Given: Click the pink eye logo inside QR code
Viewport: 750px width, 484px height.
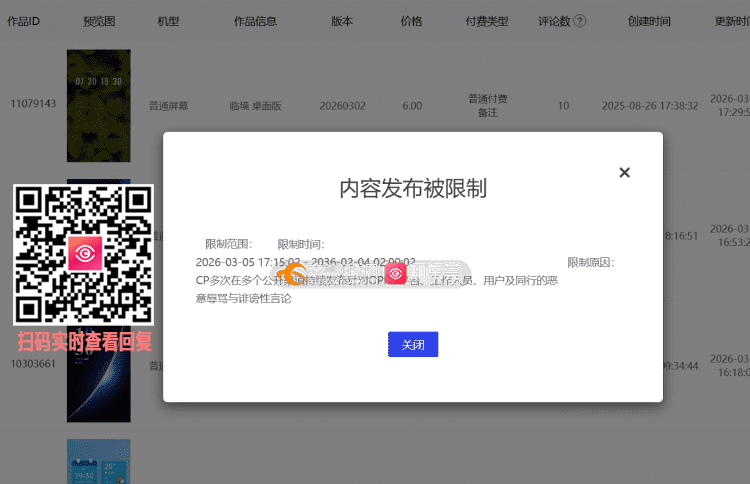Looking at the screenshot, I should tap(84, 254).
